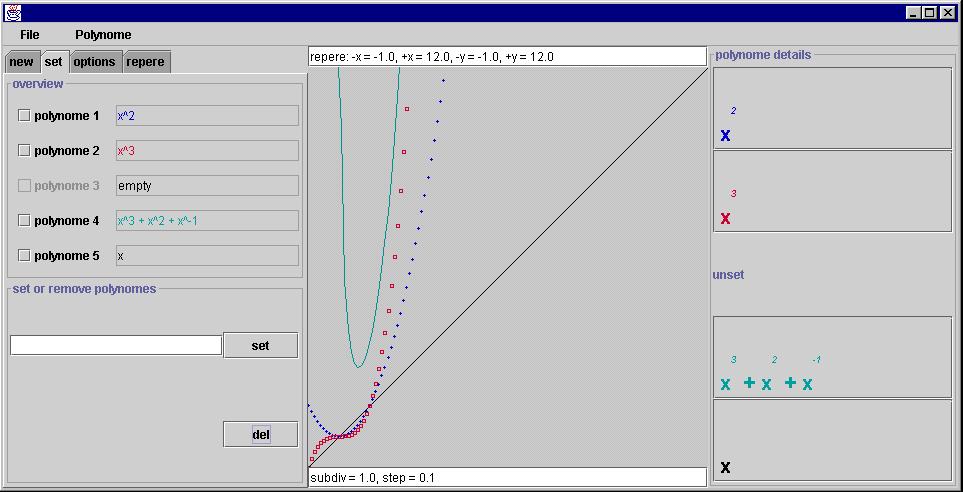The width and height of the screenshot is (963, 492).
Task: Click the polynome entry text field
Action: [x=116, y=345]
